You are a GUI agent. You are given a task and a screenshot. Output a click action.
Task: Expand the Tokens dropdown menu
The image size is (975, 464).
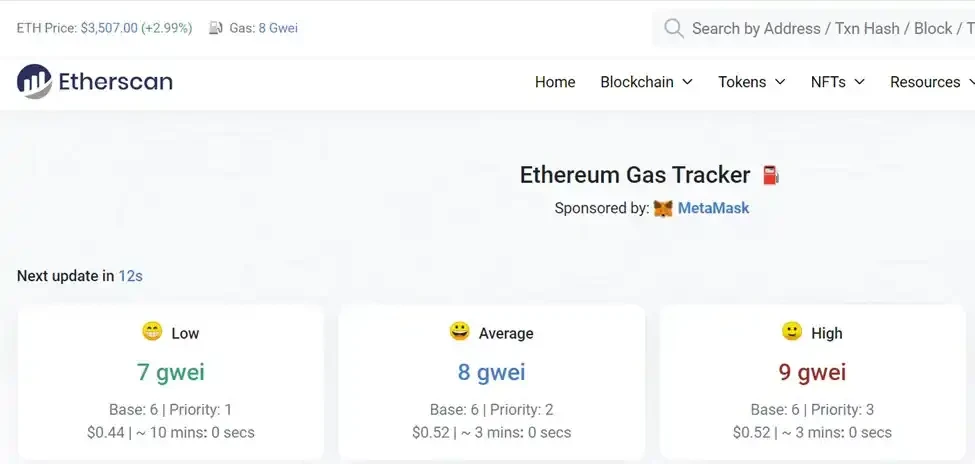pyautogui.click(x=751, y=82)
